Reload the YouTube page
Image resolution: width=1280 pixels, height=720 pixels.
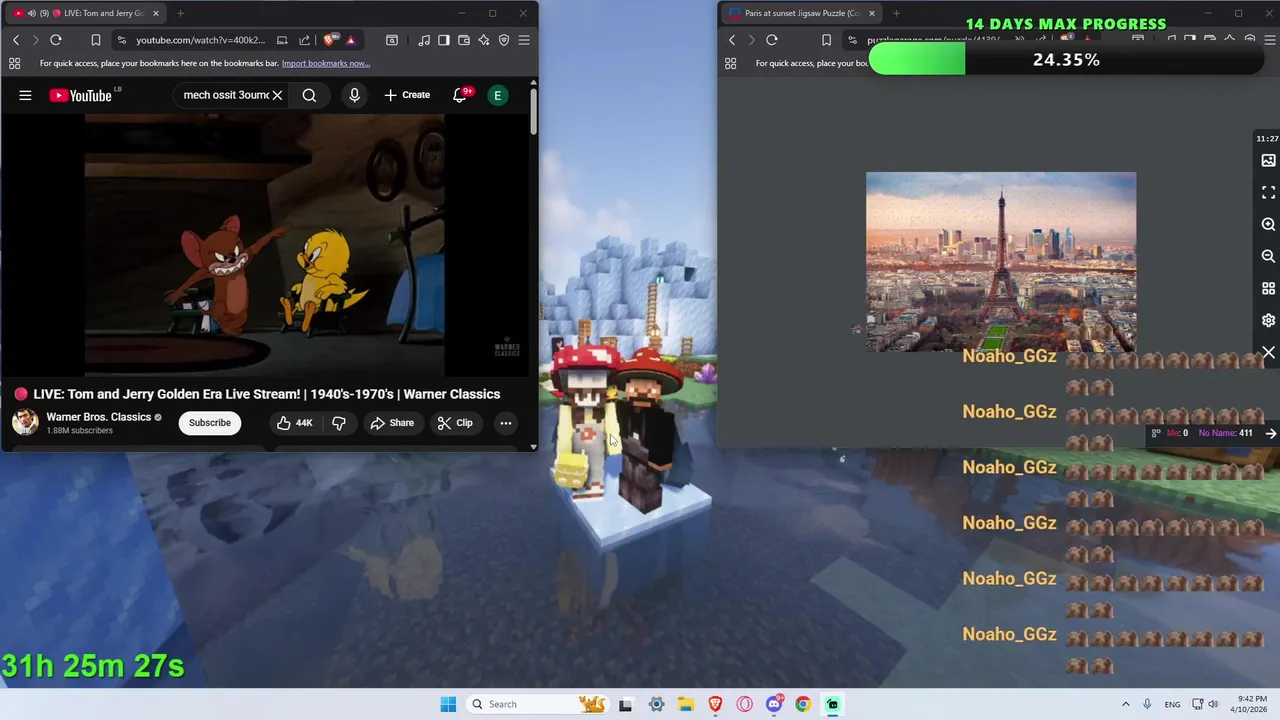(x=56, y=40)
